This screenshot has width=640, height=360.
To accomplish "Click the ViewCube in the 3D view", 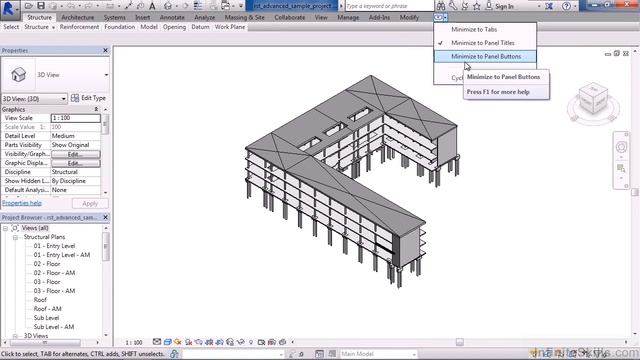I will 593,98.
